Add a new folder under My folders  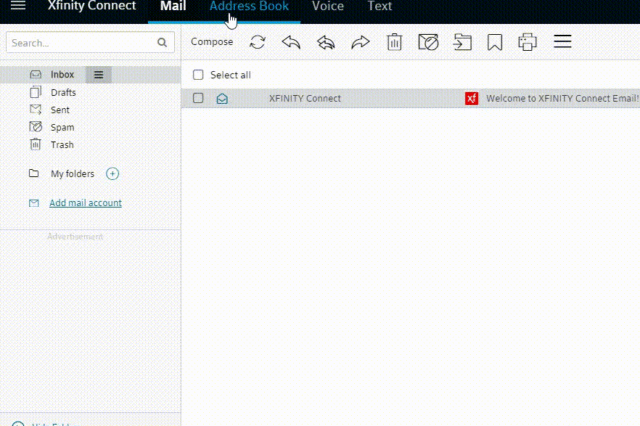click(x=112, y=174)
